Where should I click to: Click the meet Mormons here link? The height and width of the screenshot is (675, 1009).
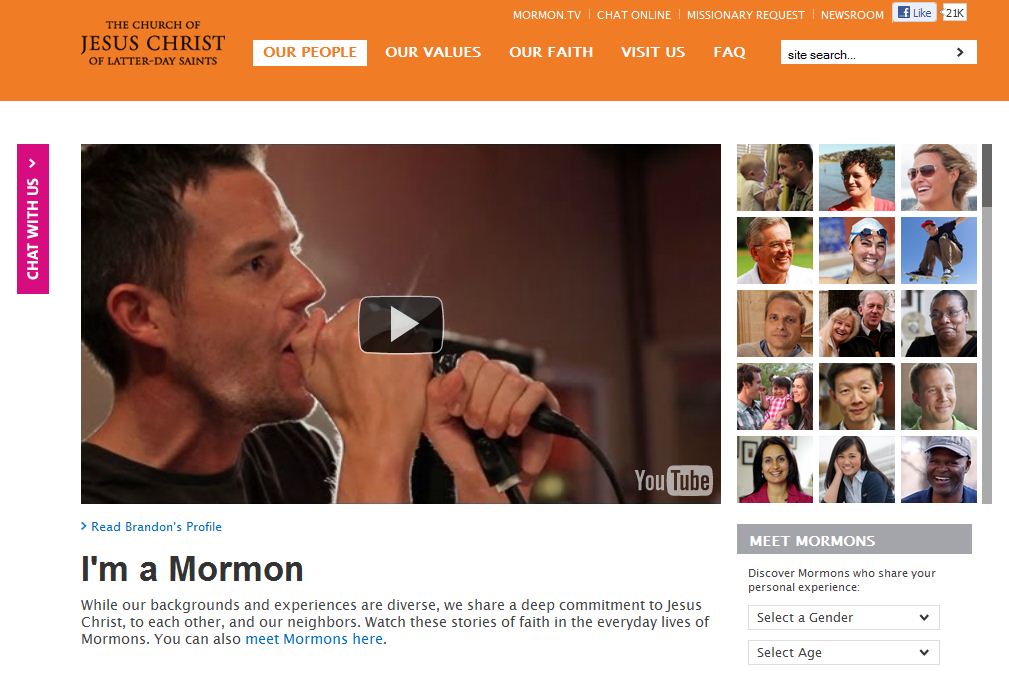[314, 639]
